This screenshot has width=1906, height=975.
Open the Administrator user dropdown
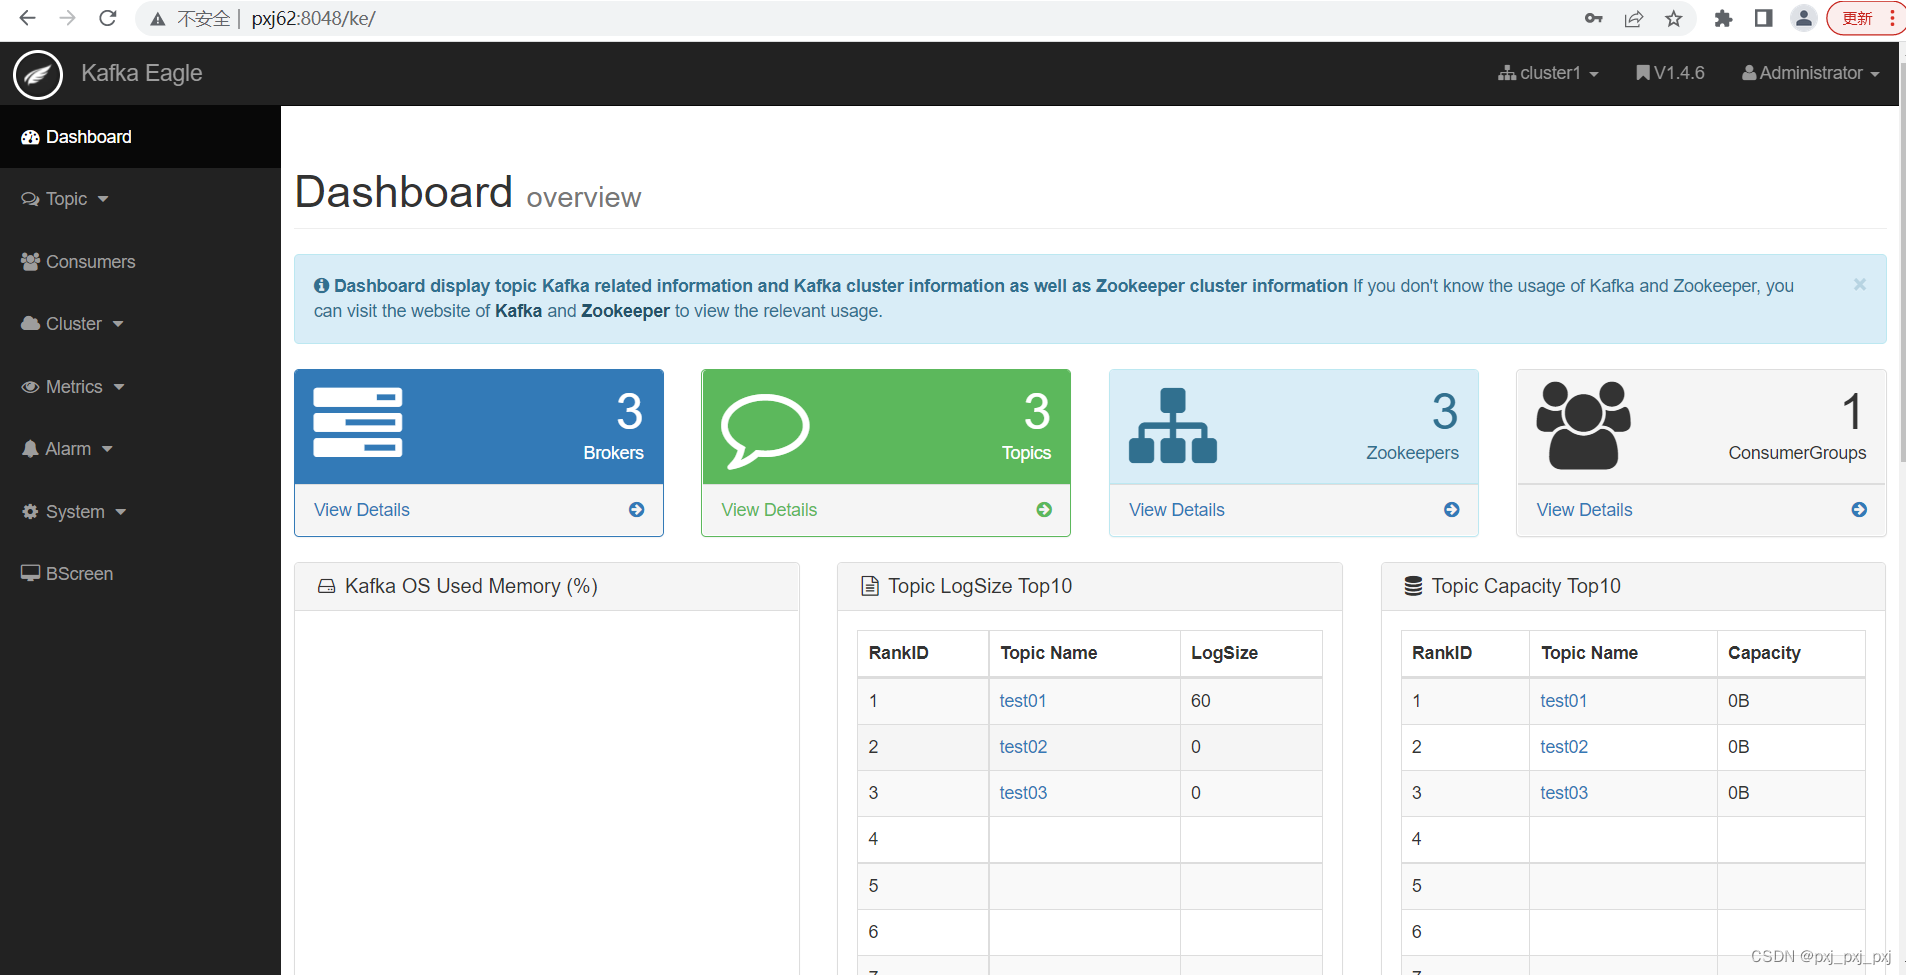[x=1810, y=73]
